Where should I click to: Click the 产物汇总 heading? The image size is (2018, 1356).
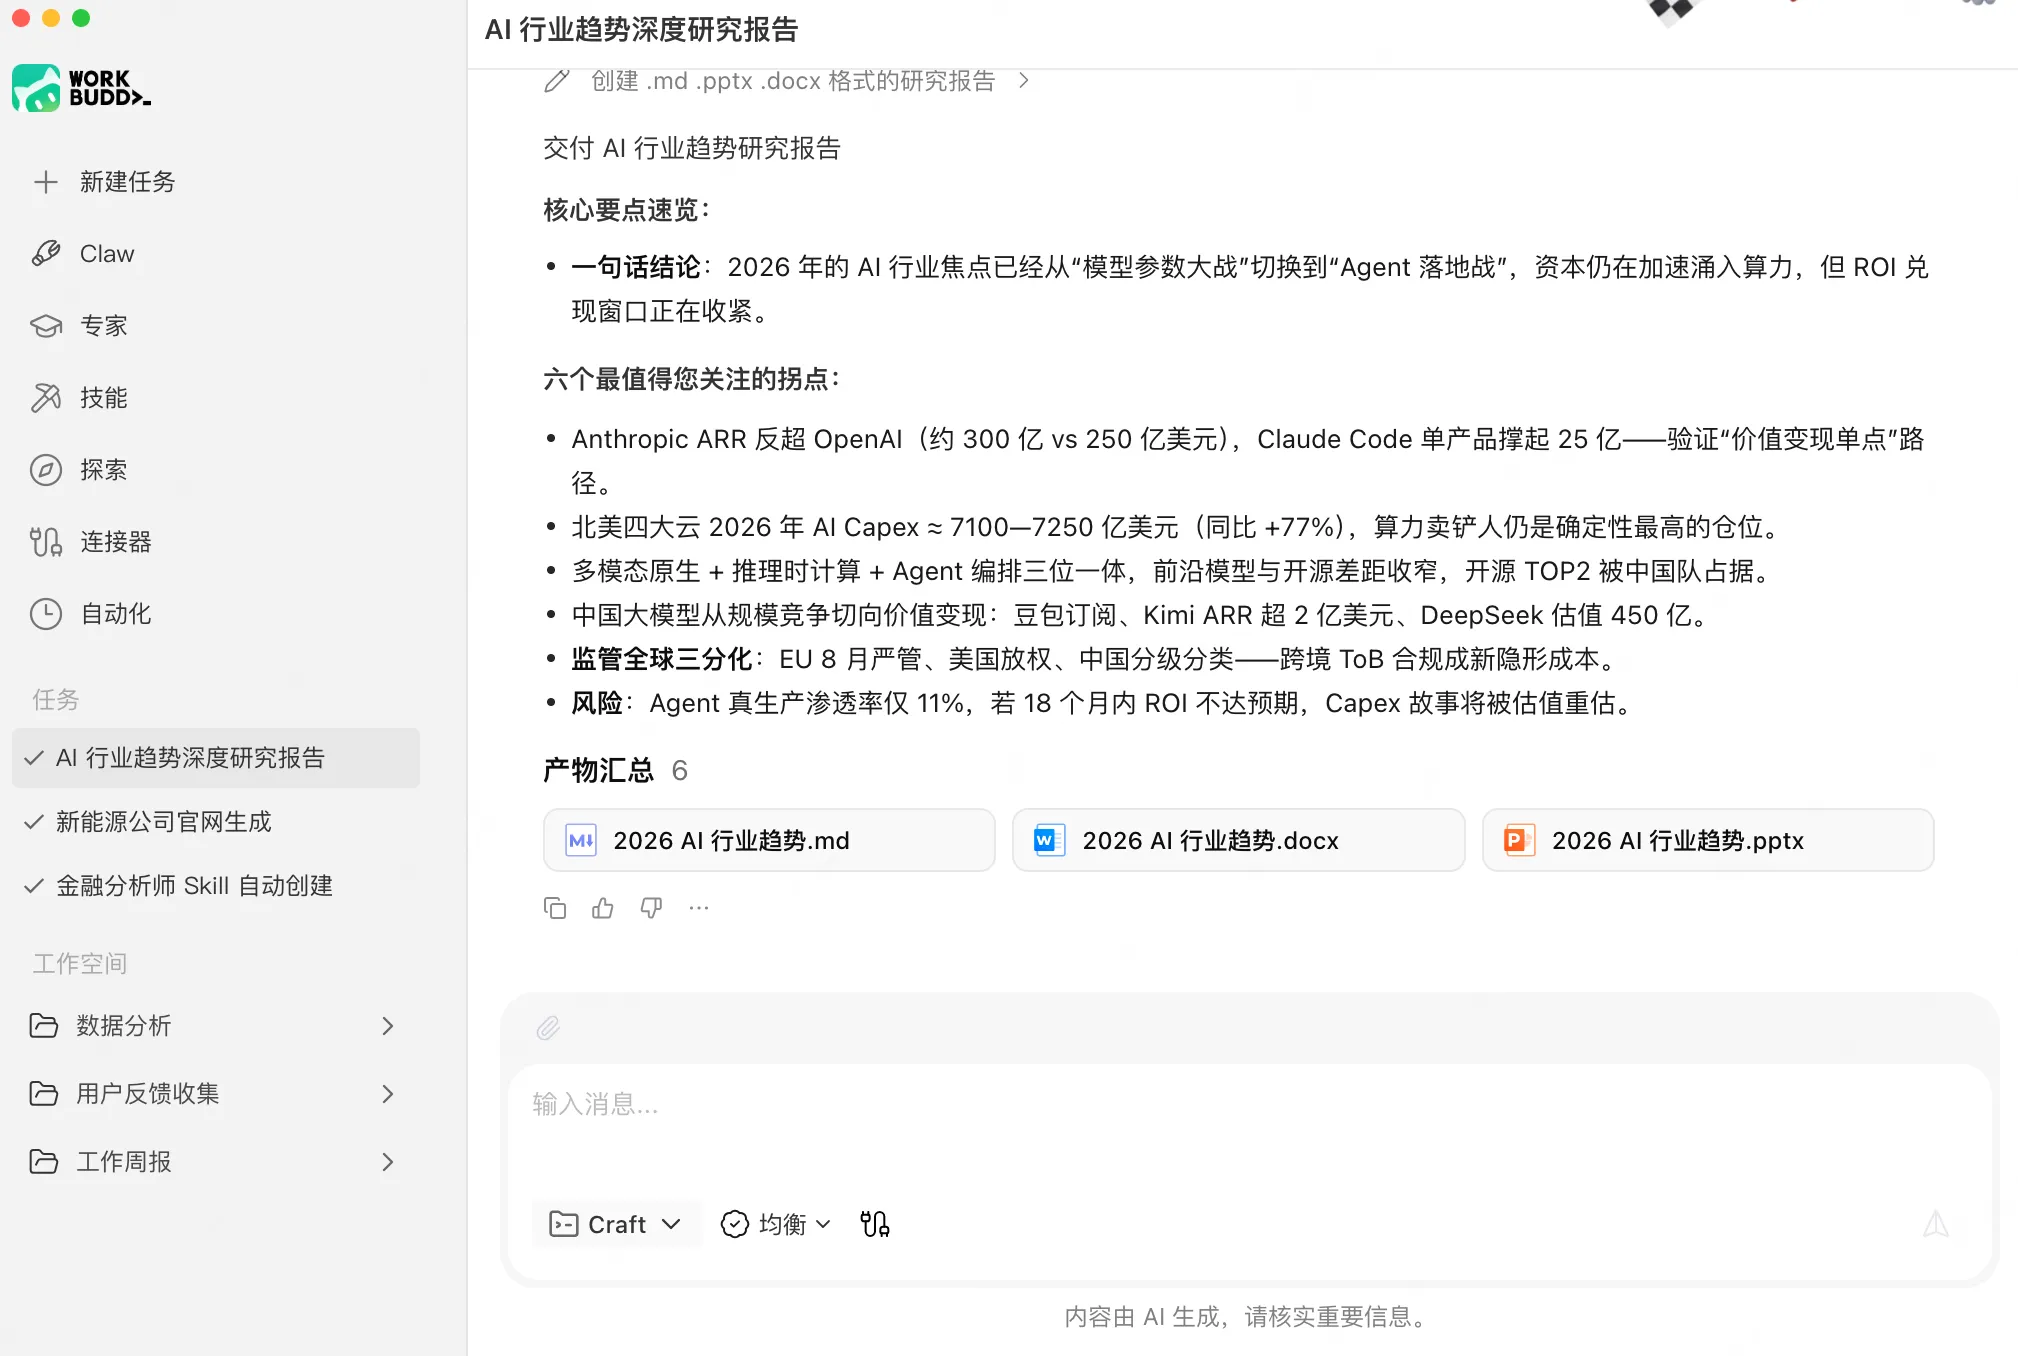coord(598,771)
